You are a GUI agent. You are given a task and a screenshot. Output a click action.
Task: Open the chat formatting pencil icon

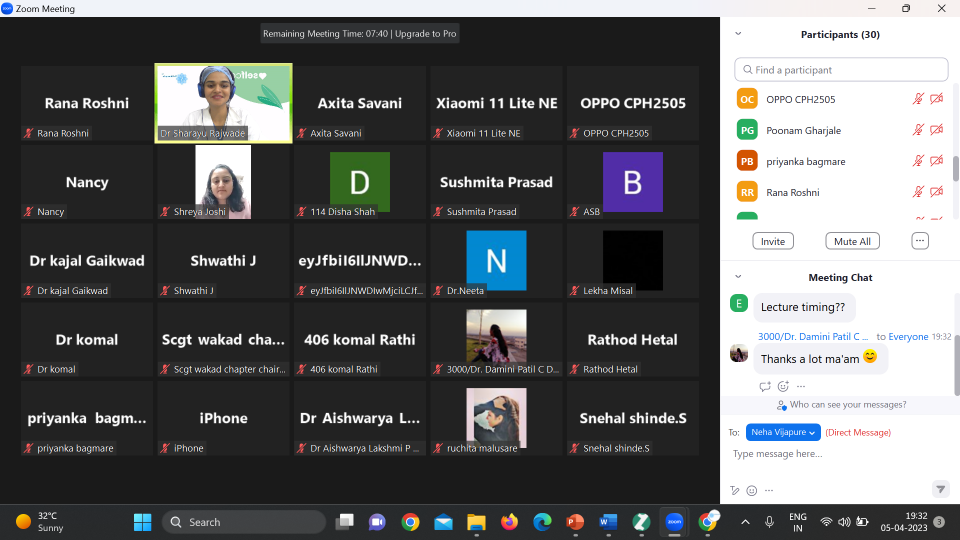point(735,490)
